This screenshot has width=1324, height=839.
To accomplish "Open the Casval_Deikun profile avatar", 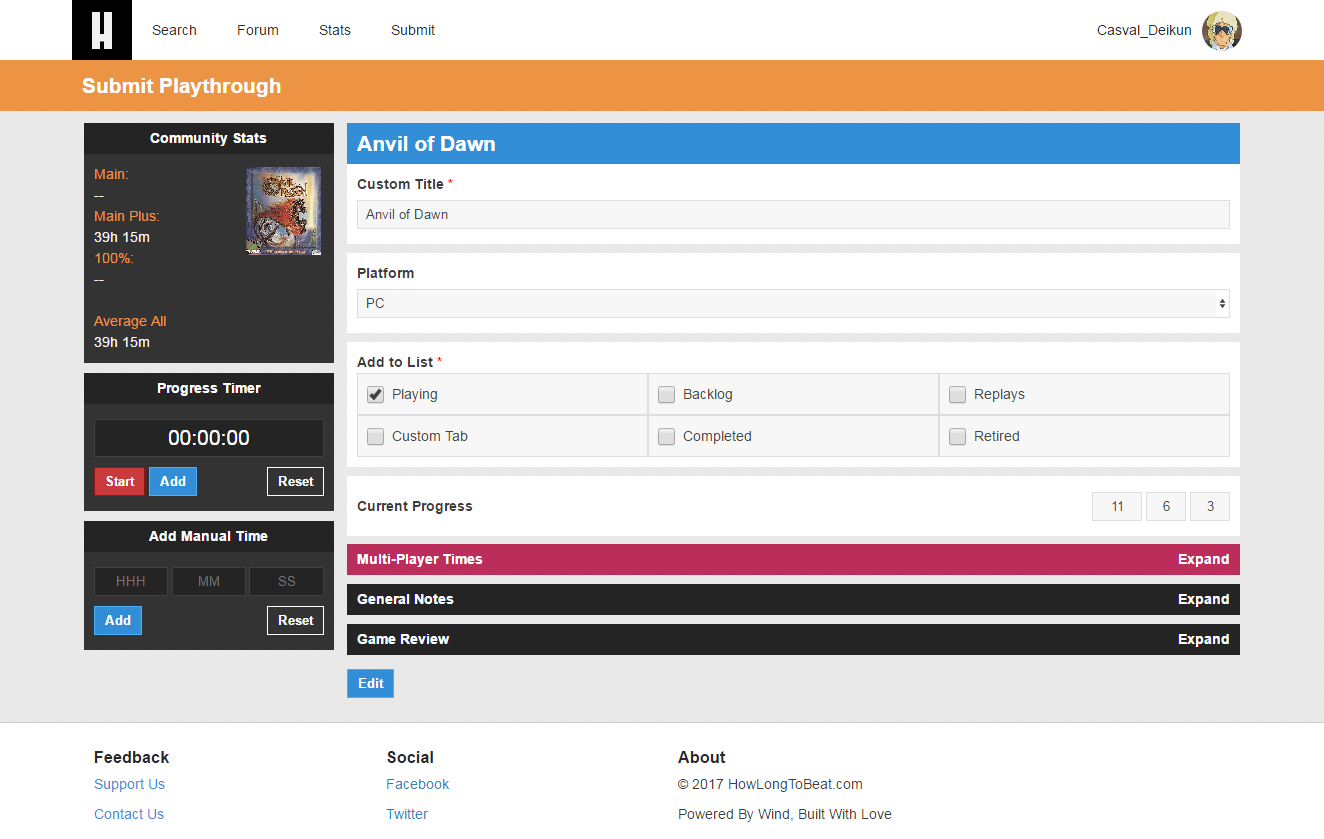I will (1222, 31).
